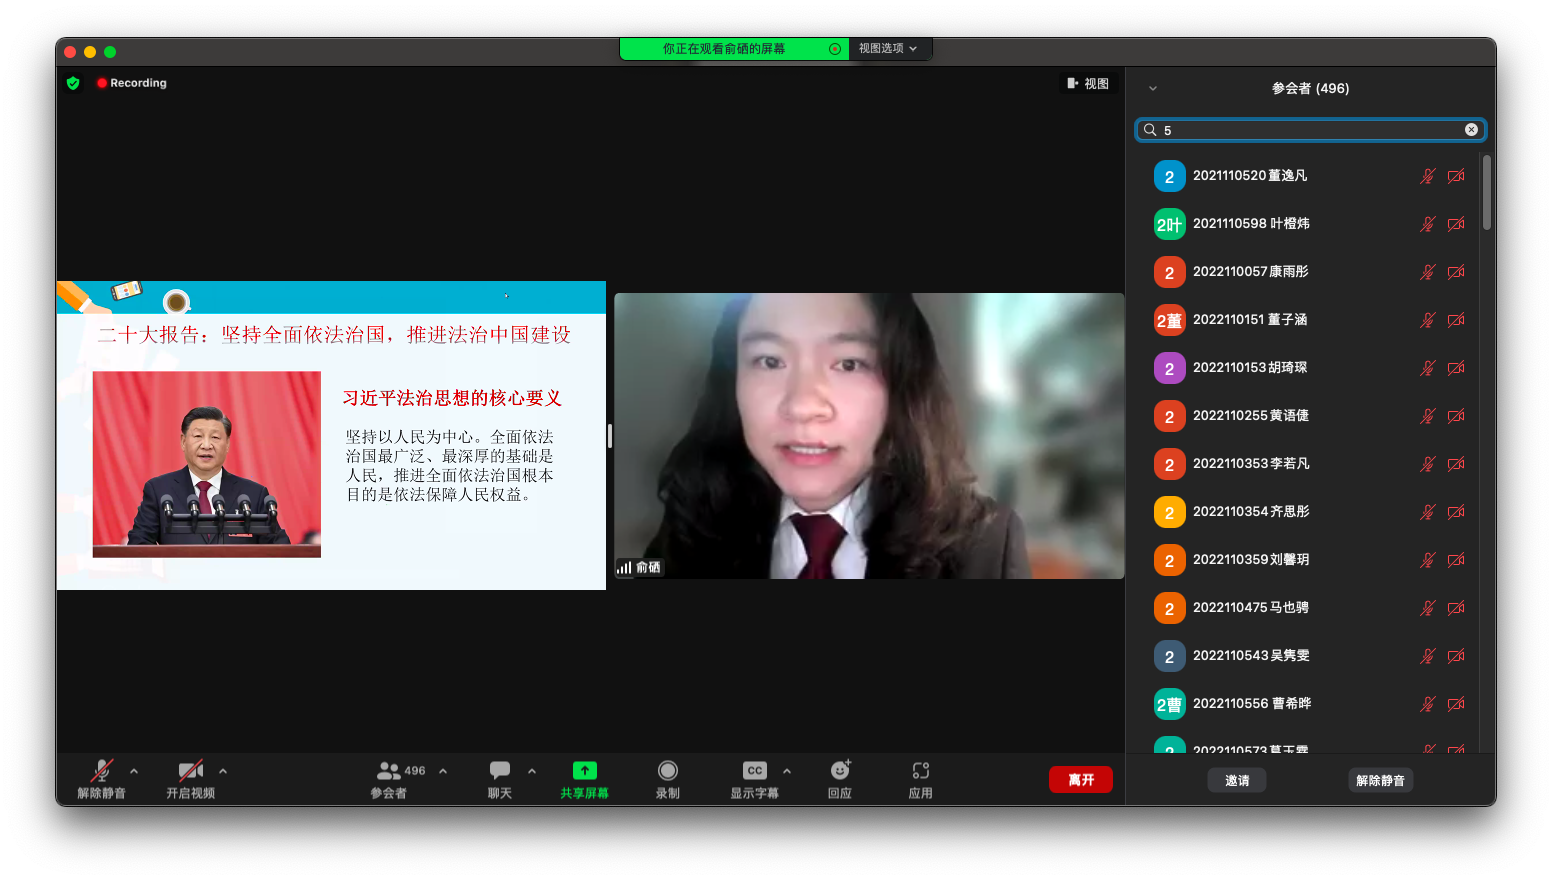Click the red leave meeting button

click(1080, 780)
